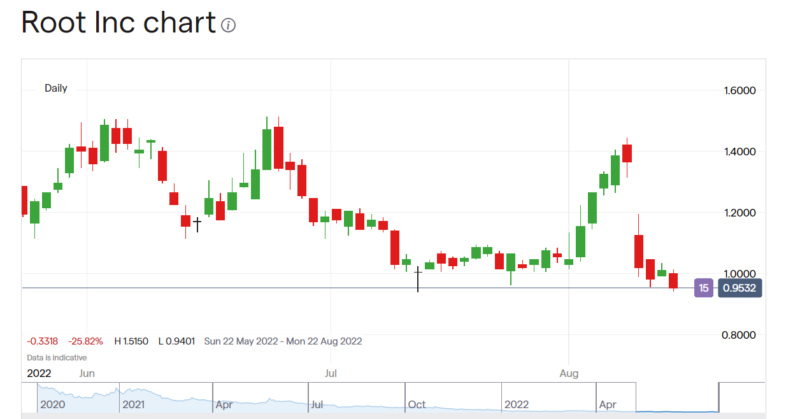Click the Jul label on main time axis
This screenshot has width=793, height=419.
pos(330,373)
